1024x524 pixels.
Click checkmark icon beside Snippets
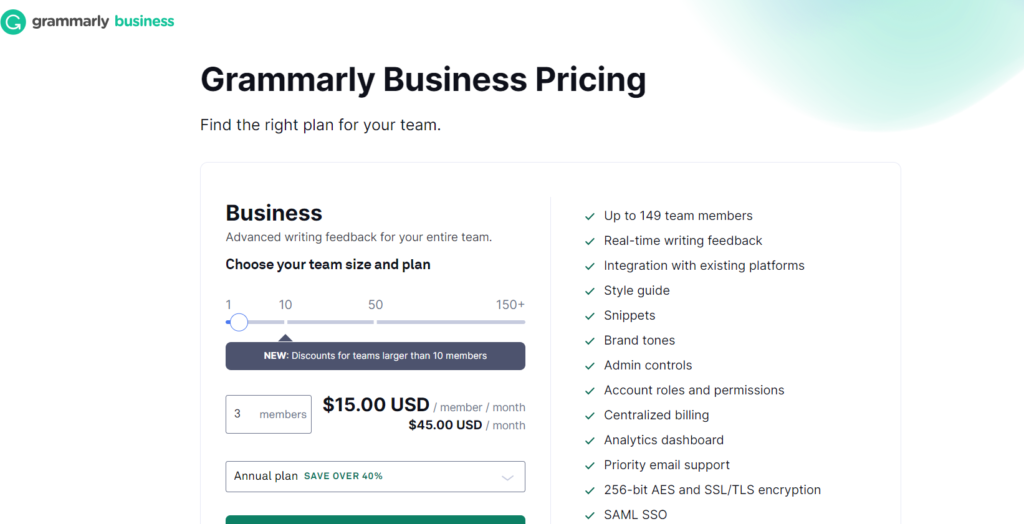click(589, 316)
